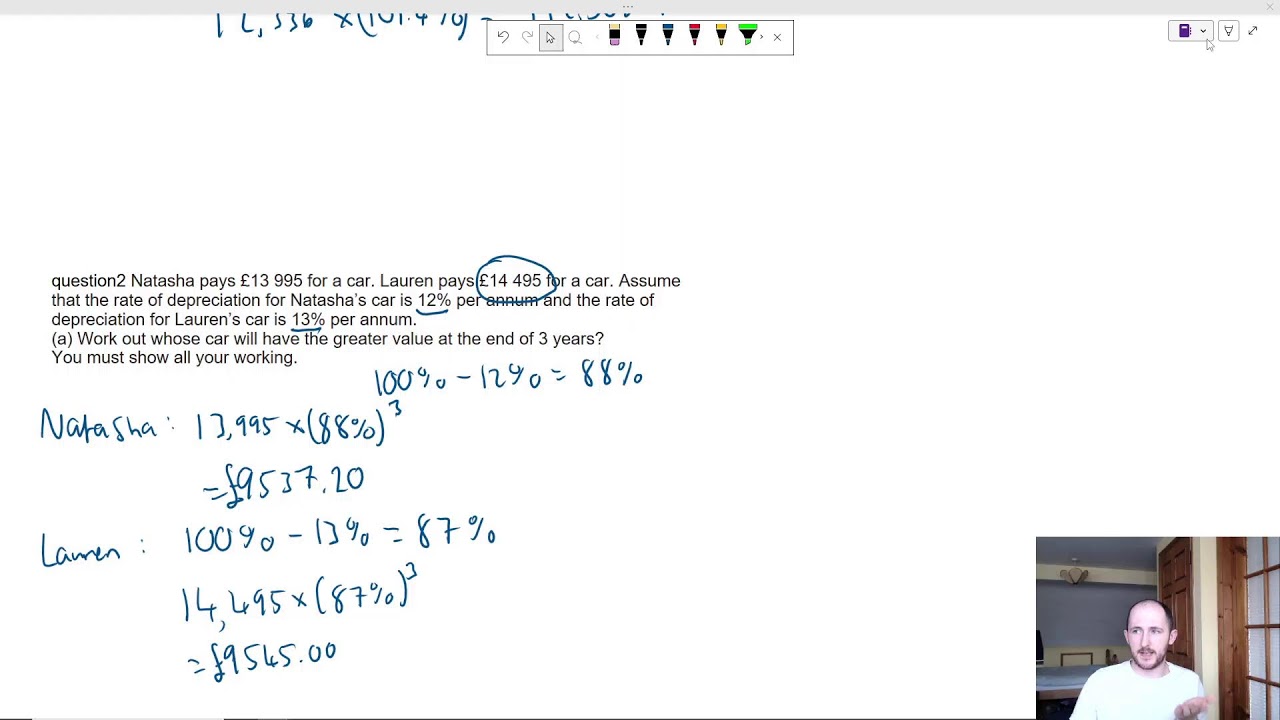The height and width of the screenshot is (720, 1280).
Task: Undo the last ink stroke
Action: click(503, 37)
